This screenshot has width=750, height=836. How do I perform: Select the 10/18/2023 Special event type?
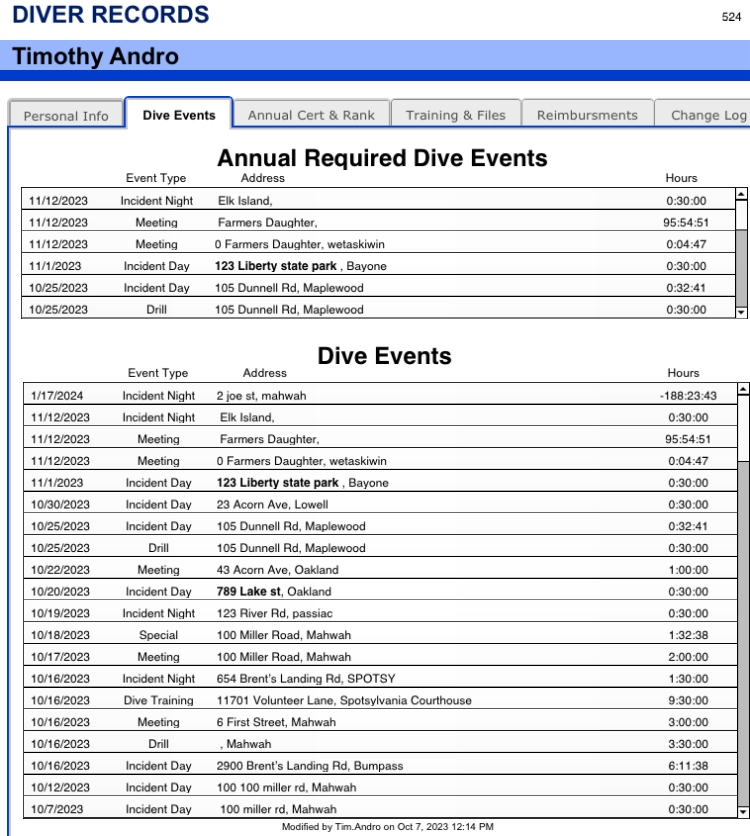[x=158, y=635]
